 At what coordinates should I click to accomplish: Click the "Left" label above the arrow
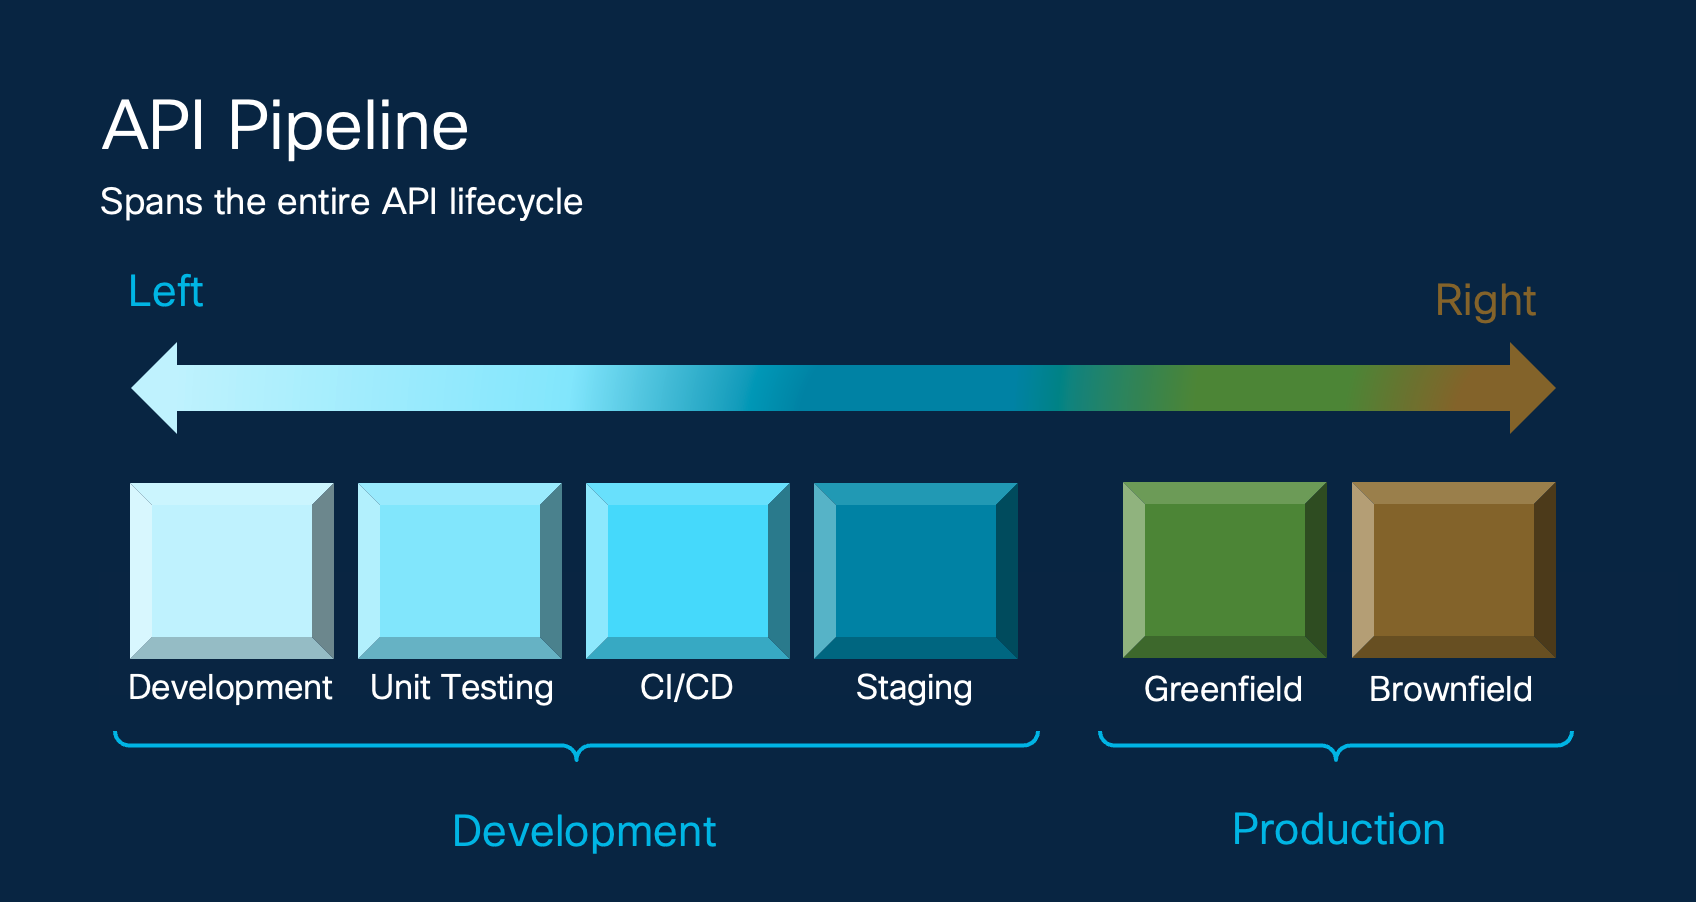(165, 291)
